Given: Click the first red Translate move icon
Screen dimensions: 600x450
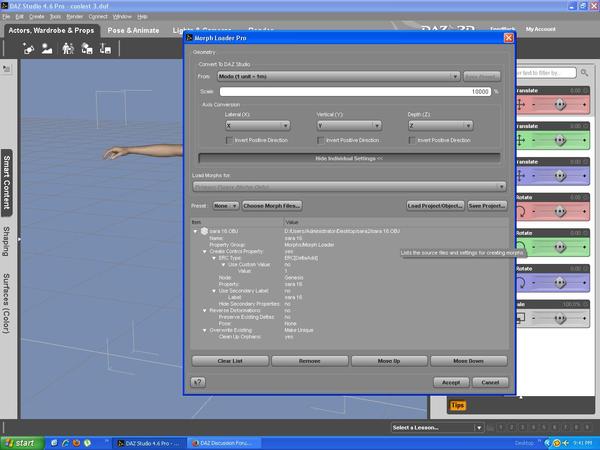Looking at the screenshot, I should tap(520, 104).
